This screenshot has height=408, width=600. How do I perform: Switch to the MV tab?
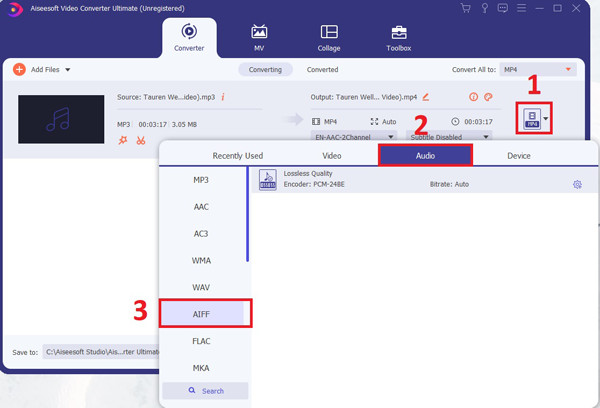259,38
